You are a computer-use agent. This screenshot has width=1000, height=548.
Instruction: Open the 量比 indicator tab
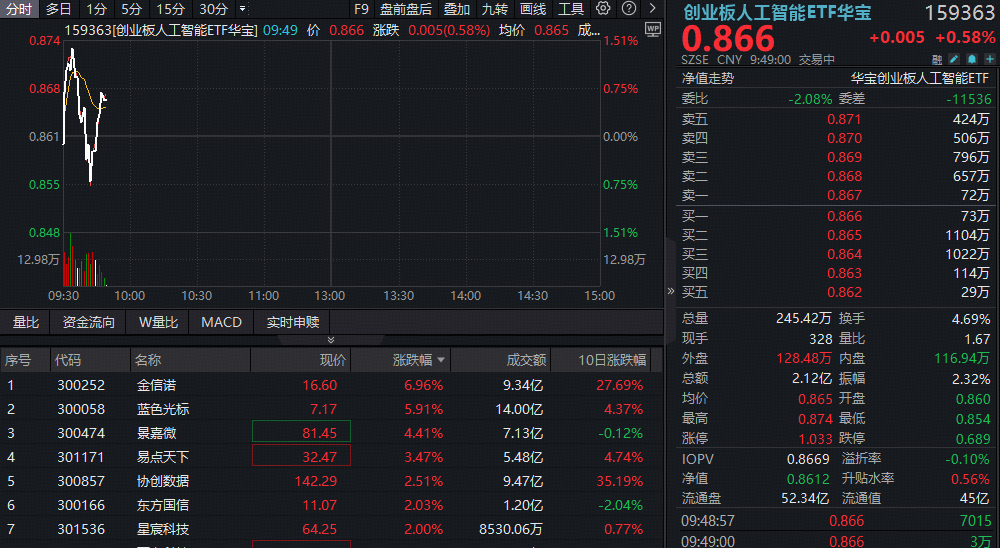[26, 322]
